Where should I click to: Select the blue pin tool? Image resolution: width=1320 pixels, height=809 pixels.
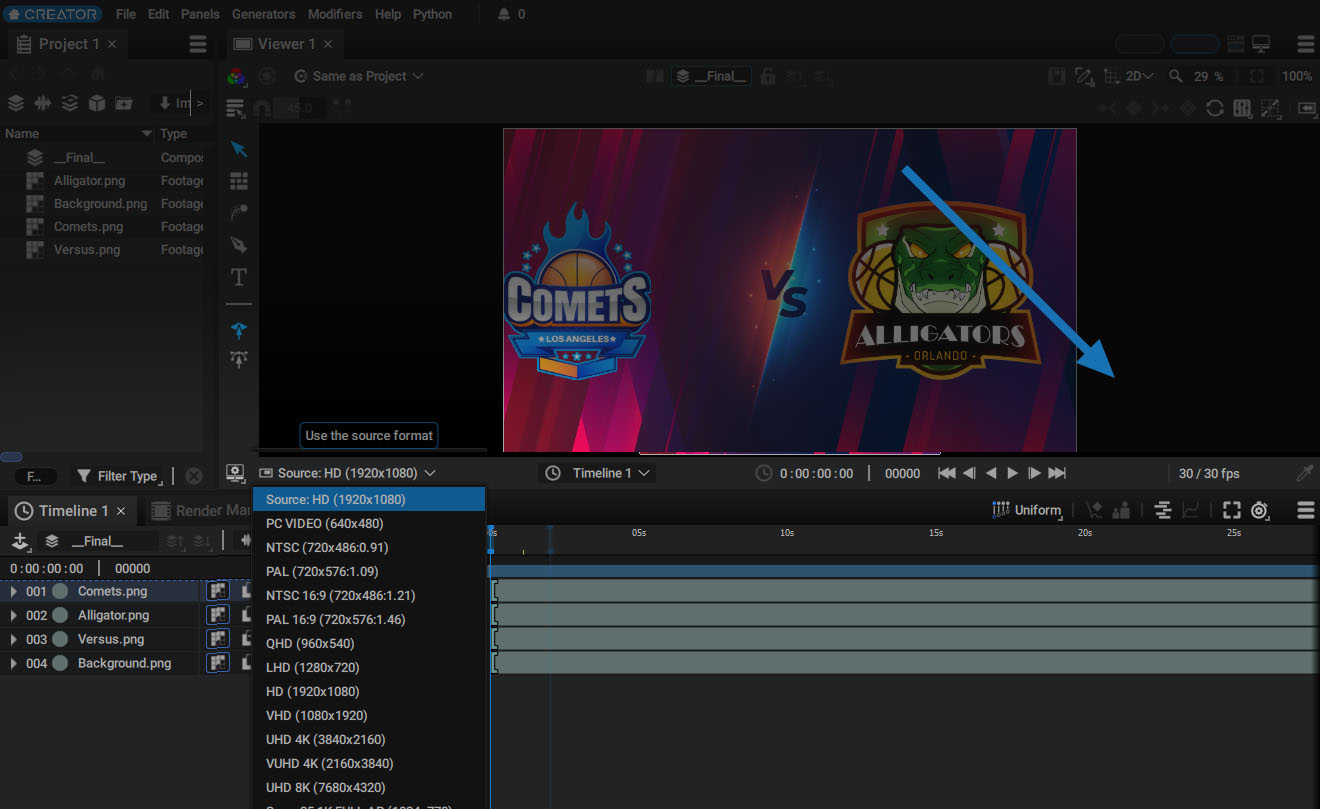click(239, 330)
